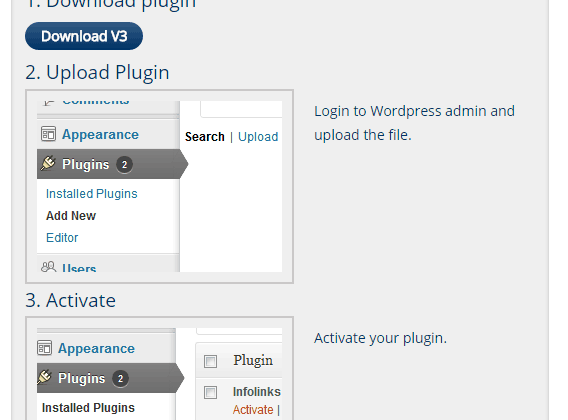Image resolution: width=568 pixels, height=420 pixels.
Task: Click the Users menu label
Action: (79, 267)
